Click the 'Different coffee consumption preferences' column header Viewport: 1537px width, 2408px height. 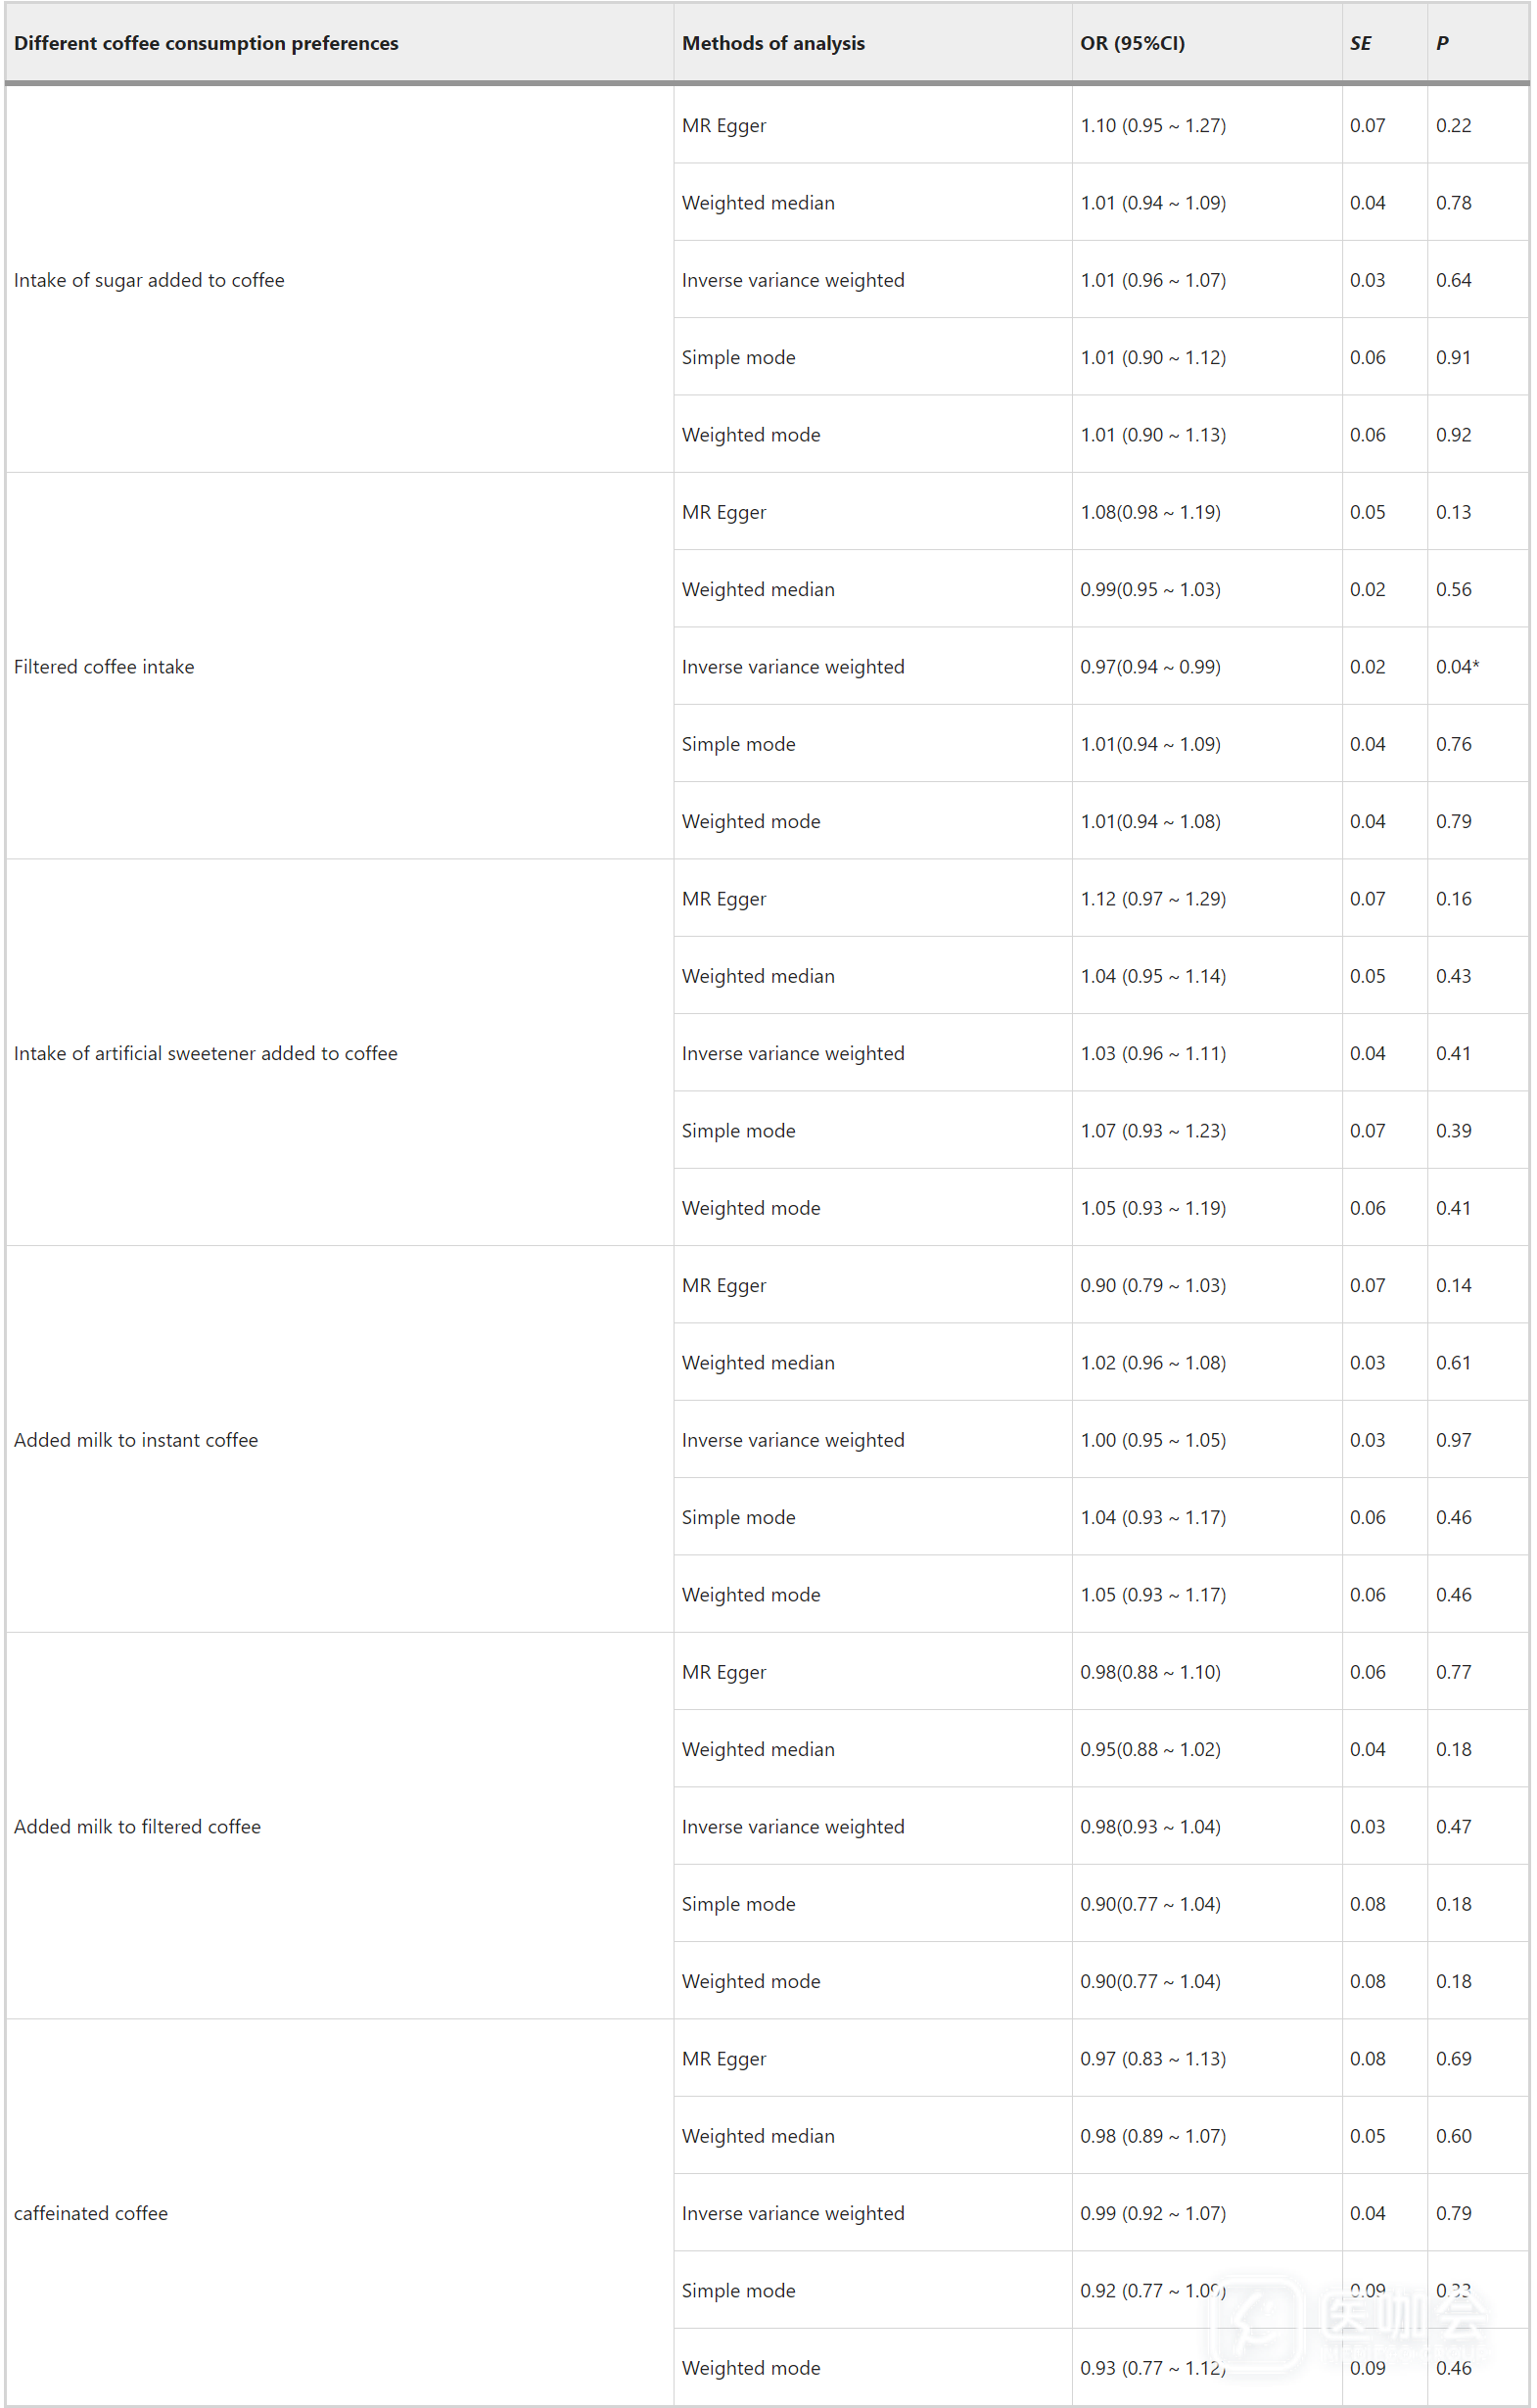click(206, 43)
